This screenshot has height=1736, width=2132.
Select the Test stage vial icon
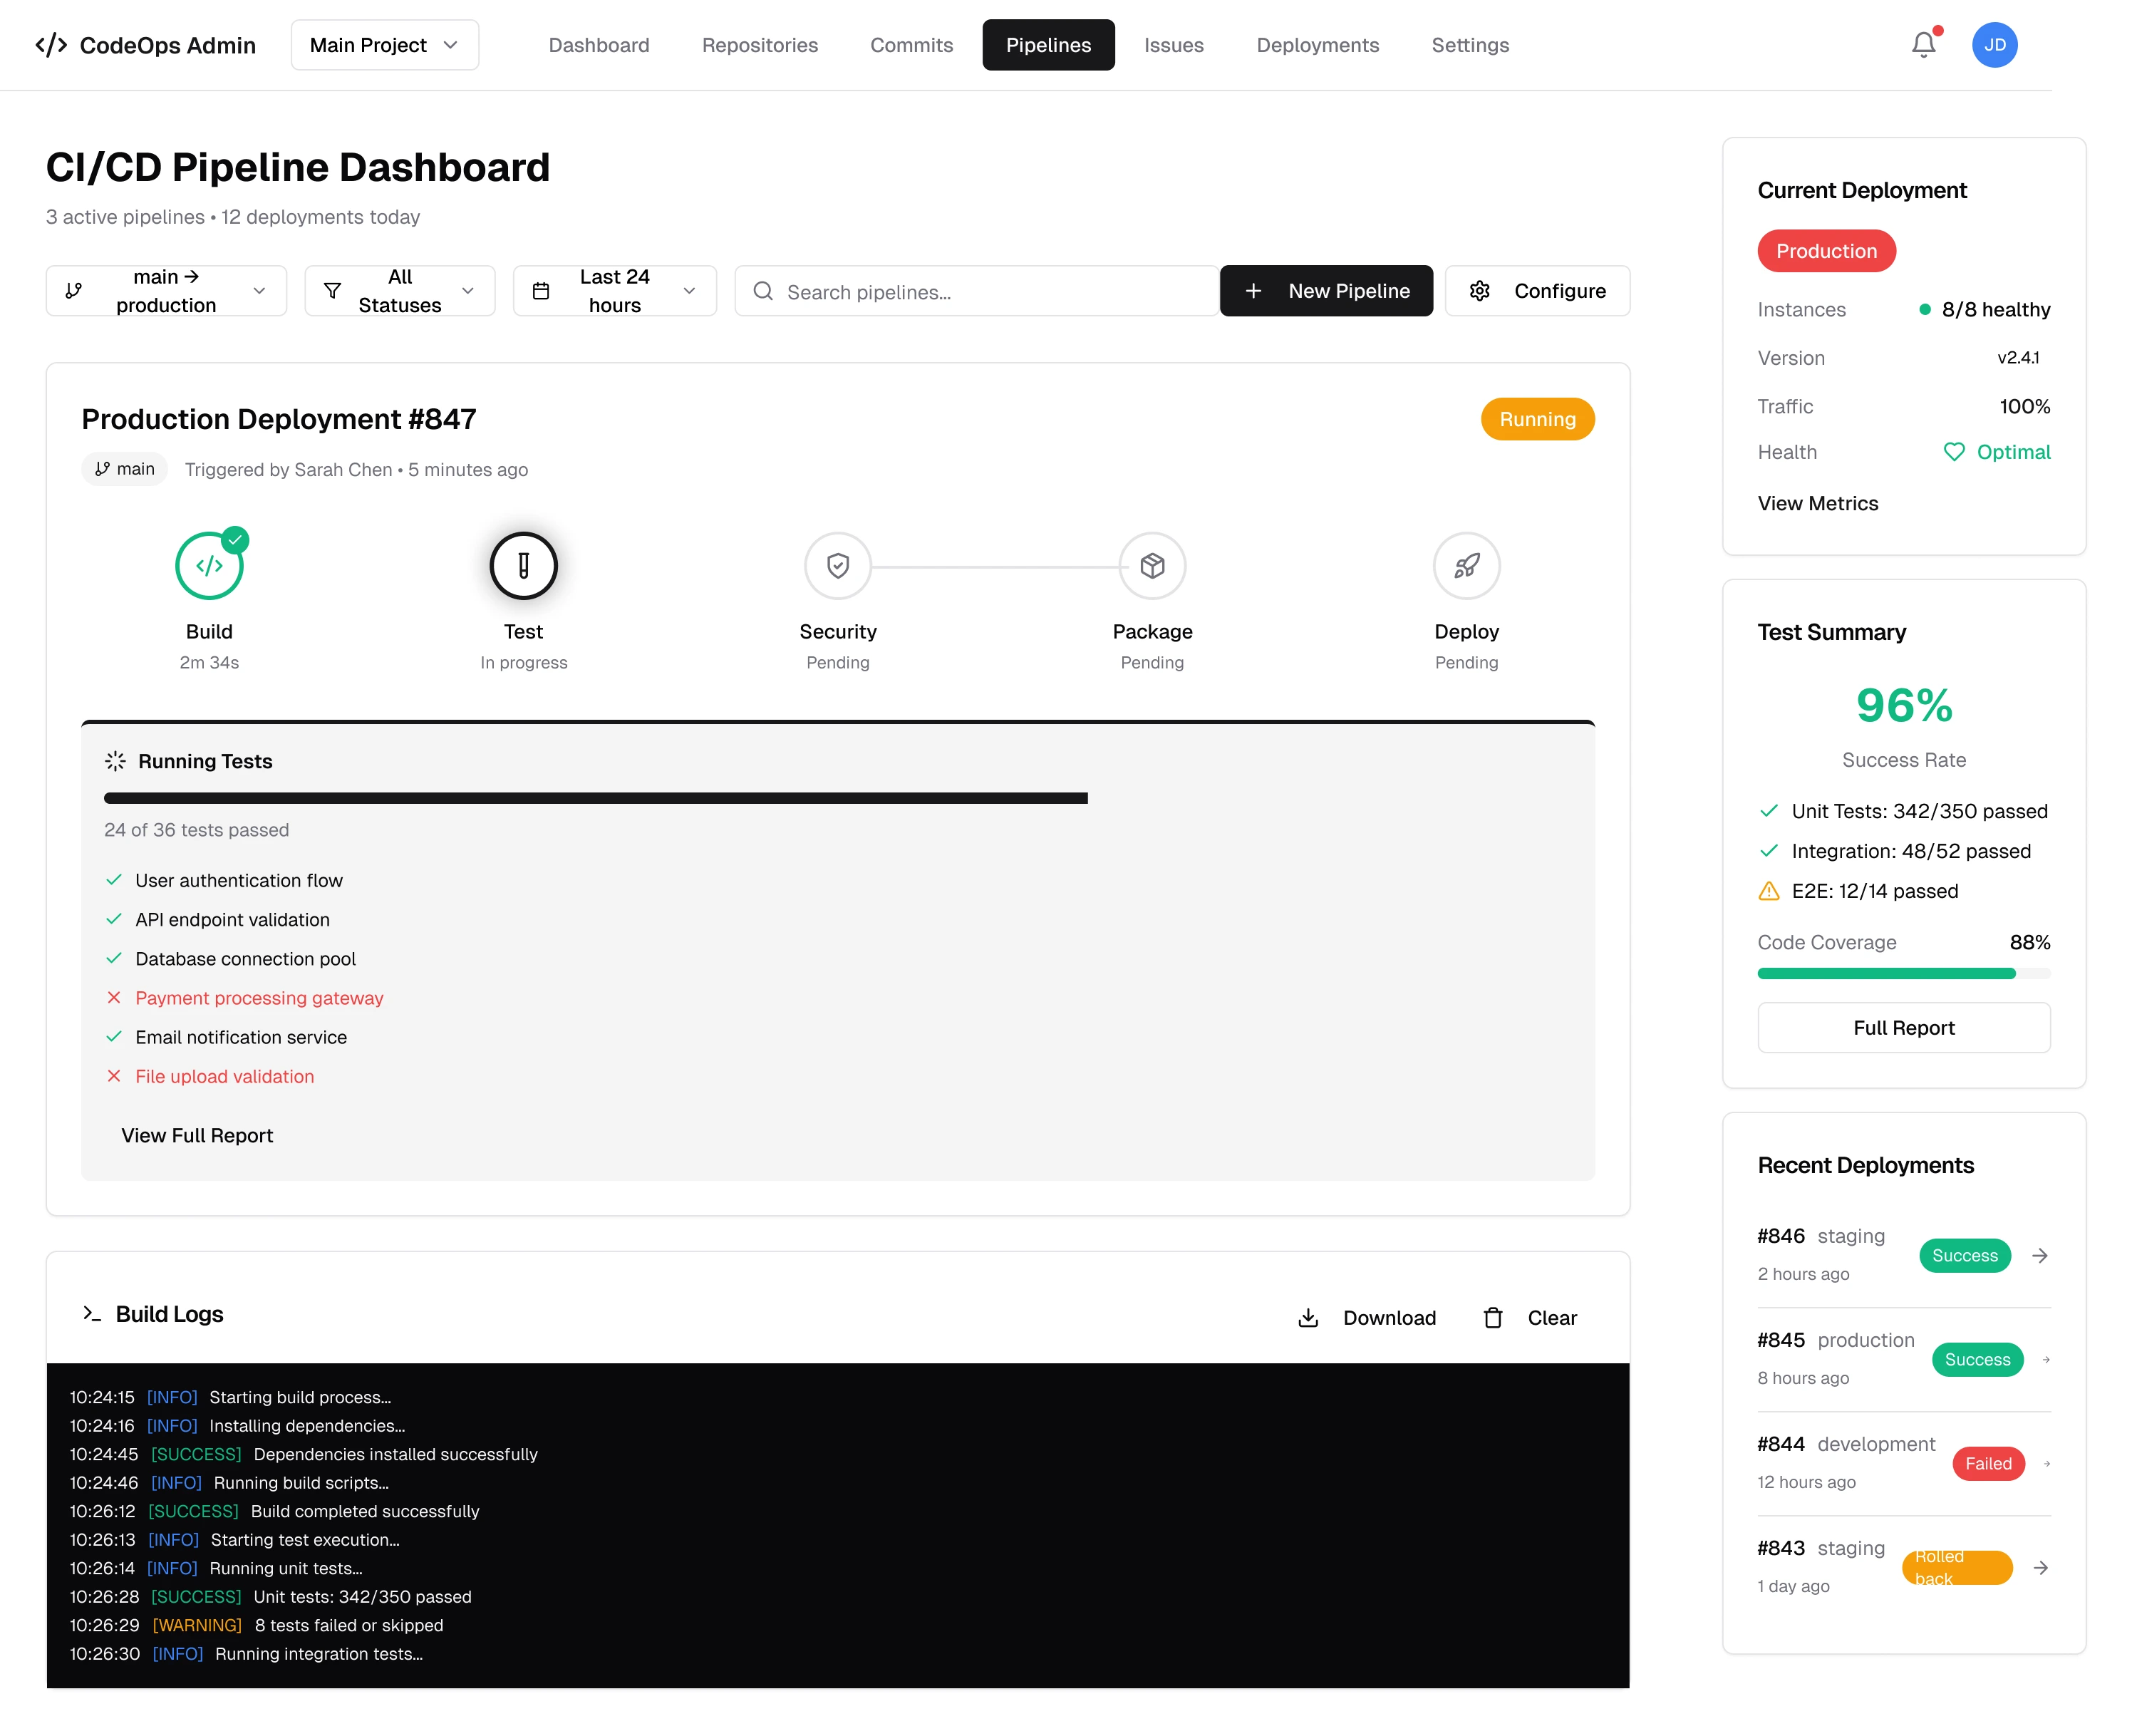click(523, 566)
